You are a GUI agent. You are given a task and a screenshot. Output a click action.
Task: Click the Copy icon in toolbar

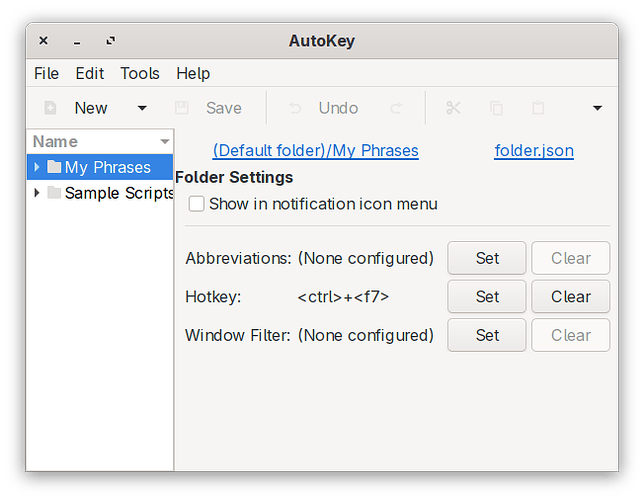coord(497,108)
